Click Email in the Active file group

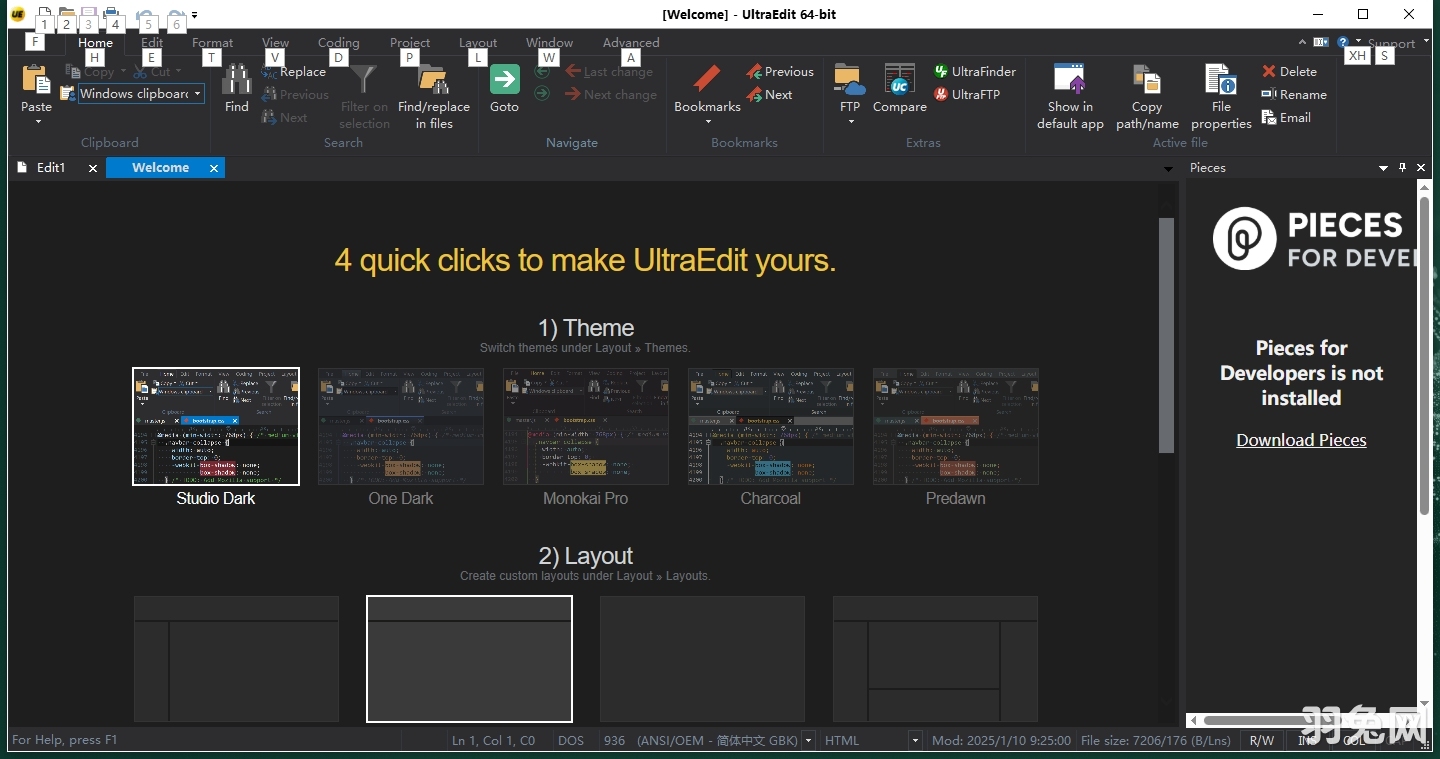[1290, 117]
